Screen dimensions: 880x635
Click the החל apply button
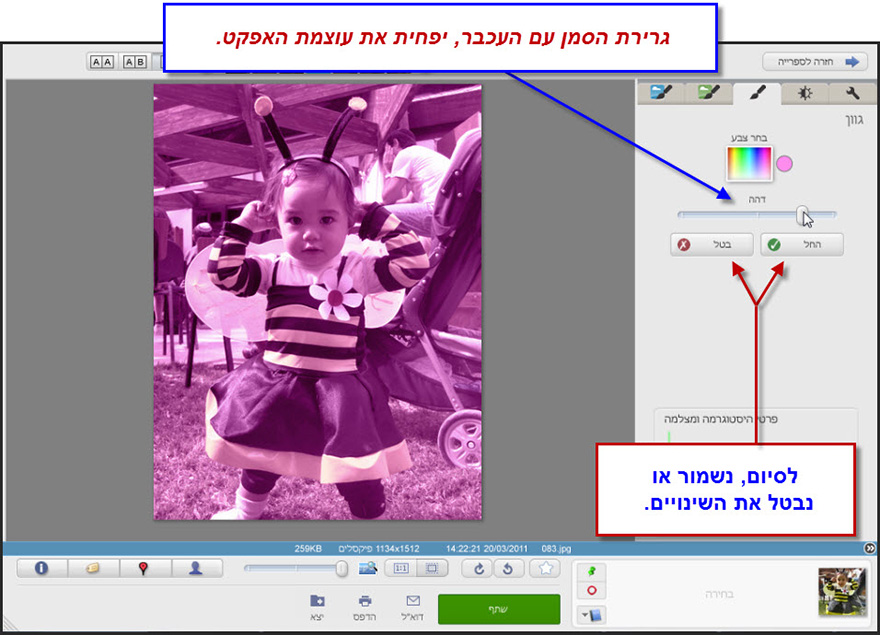click(x=800, y=244)
